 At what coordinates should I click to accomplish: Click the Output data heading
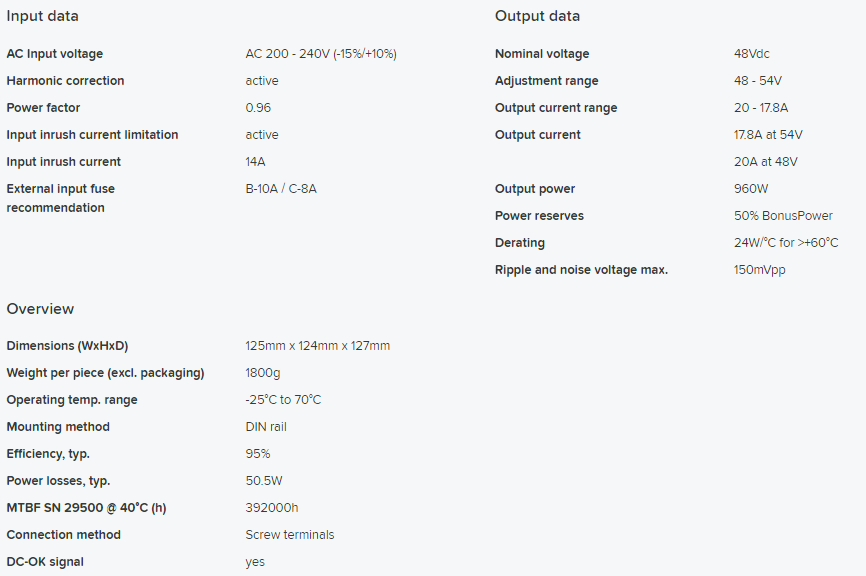click(537, 16)
